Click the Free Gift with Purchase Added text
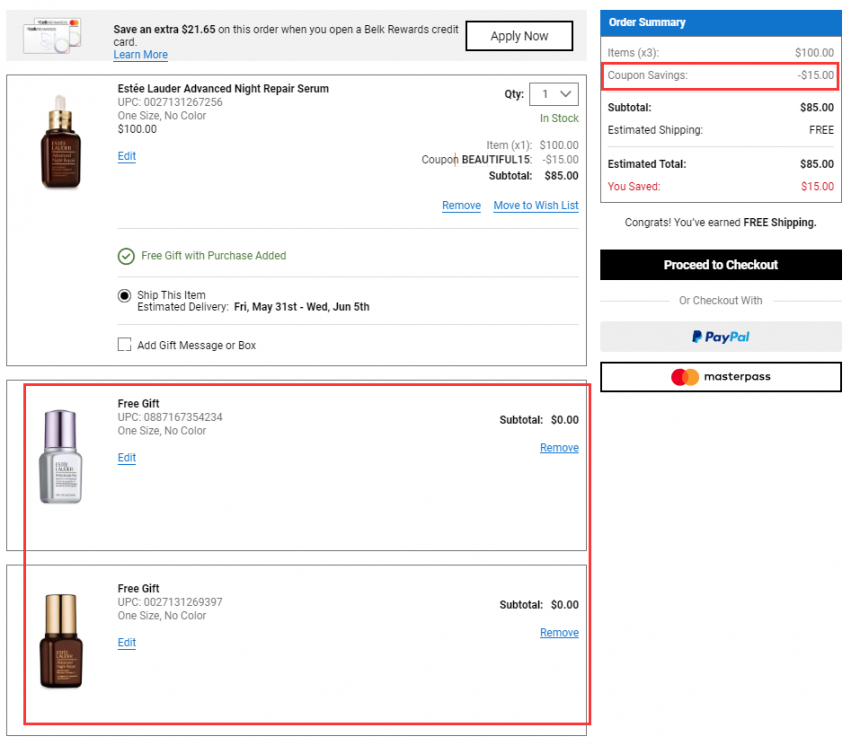Screen dimensions: 860x754 (x=213, y=256)
